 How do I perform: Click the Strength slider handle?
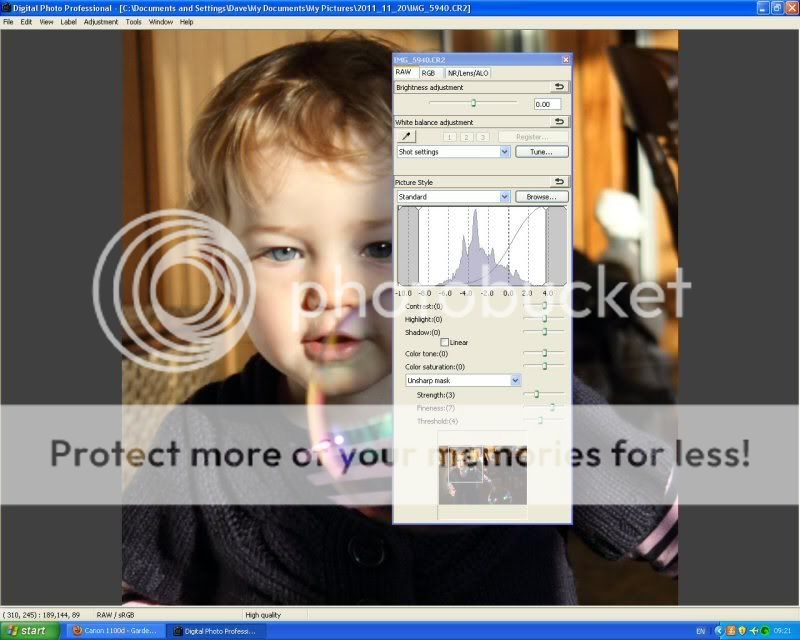tap(536, 395)
